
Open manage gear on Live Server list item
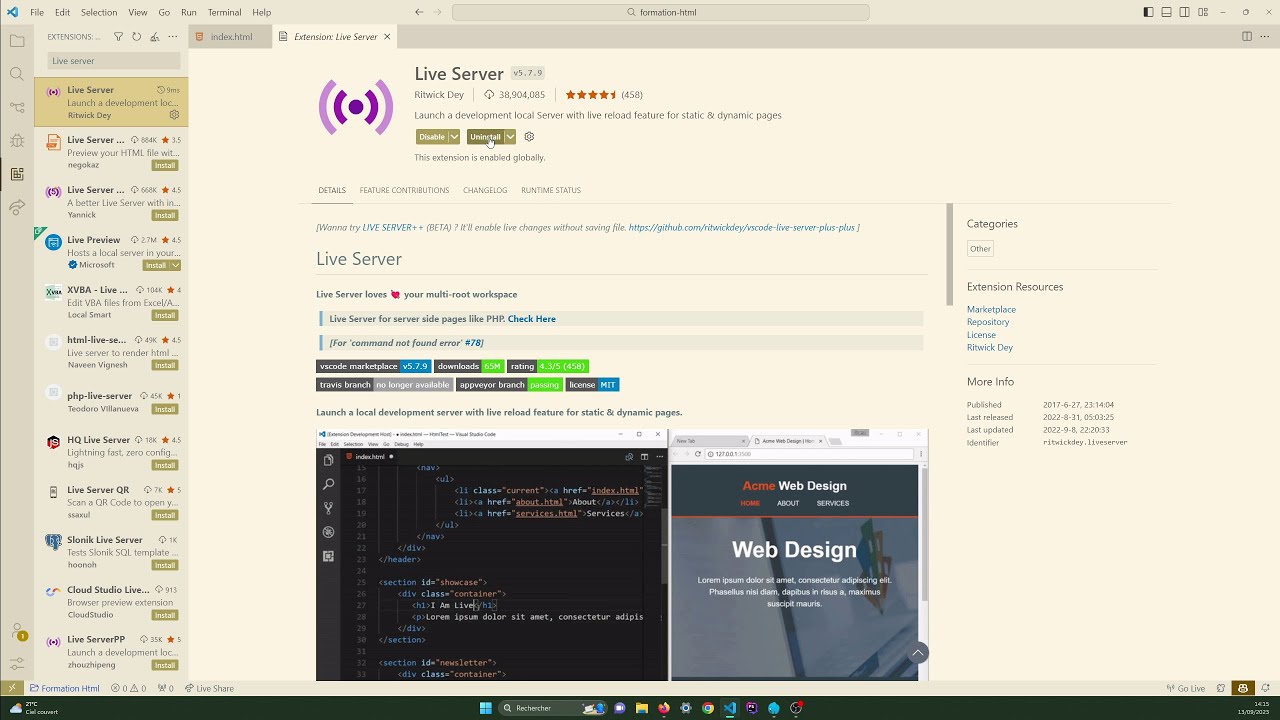pos(174,115)
